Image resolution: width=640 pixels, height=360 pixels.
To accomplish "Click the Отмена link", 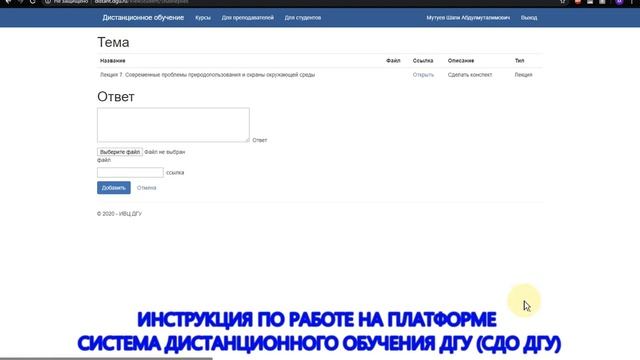I will click(x=147, y=188).
